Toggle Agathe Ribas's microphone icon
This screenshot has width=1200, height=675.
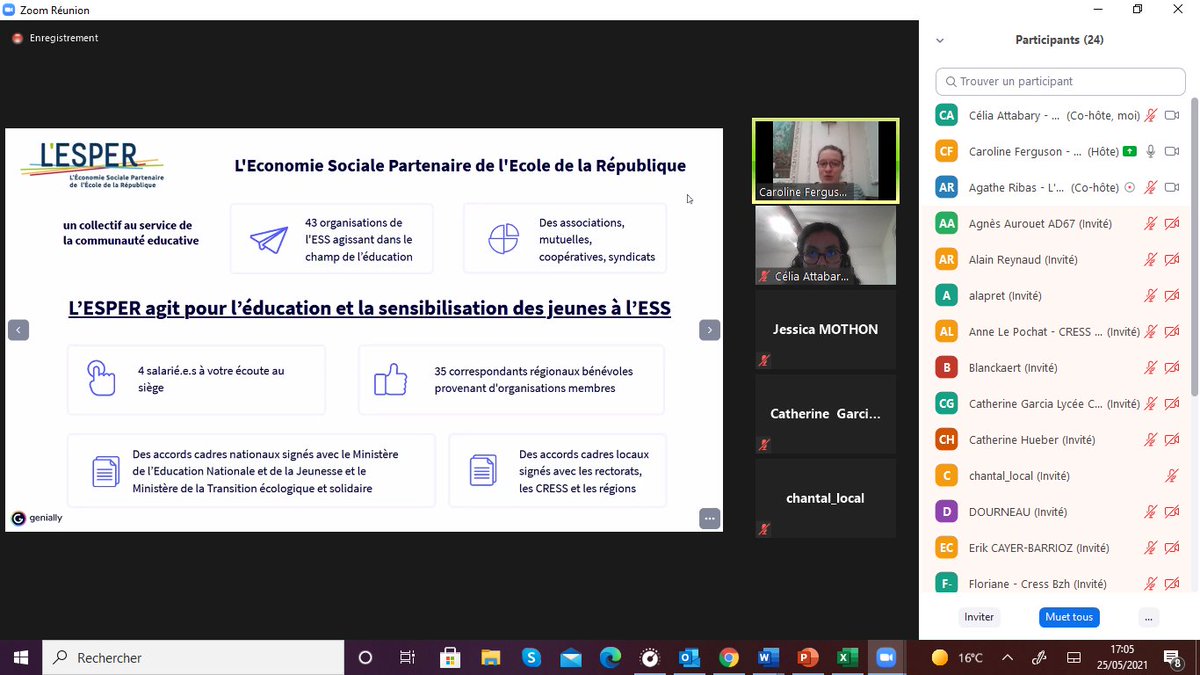[x=1151, y=187]
